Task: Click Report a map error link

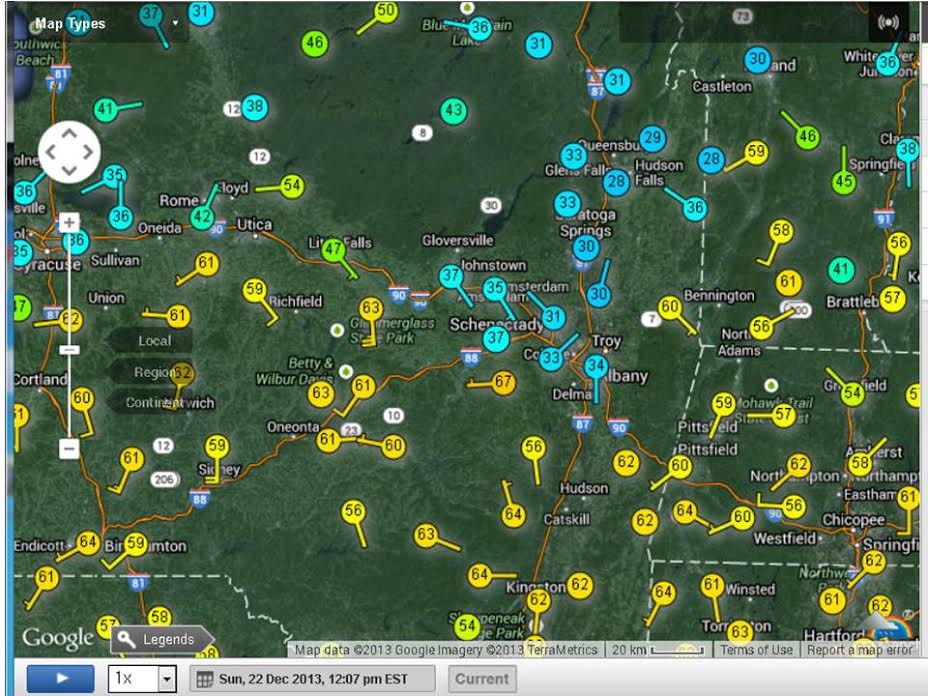Action: coord(859,650)
